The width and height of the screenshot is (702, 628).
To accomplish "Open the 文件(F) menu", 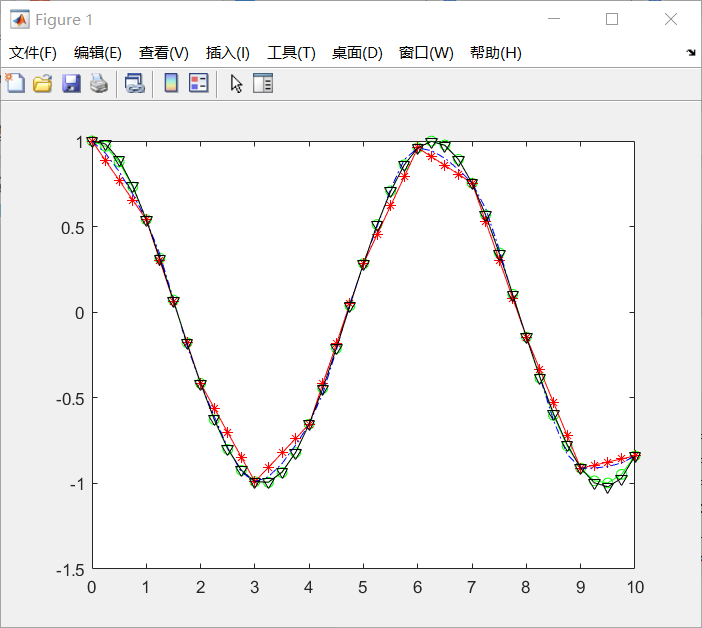I will [33, 53].
